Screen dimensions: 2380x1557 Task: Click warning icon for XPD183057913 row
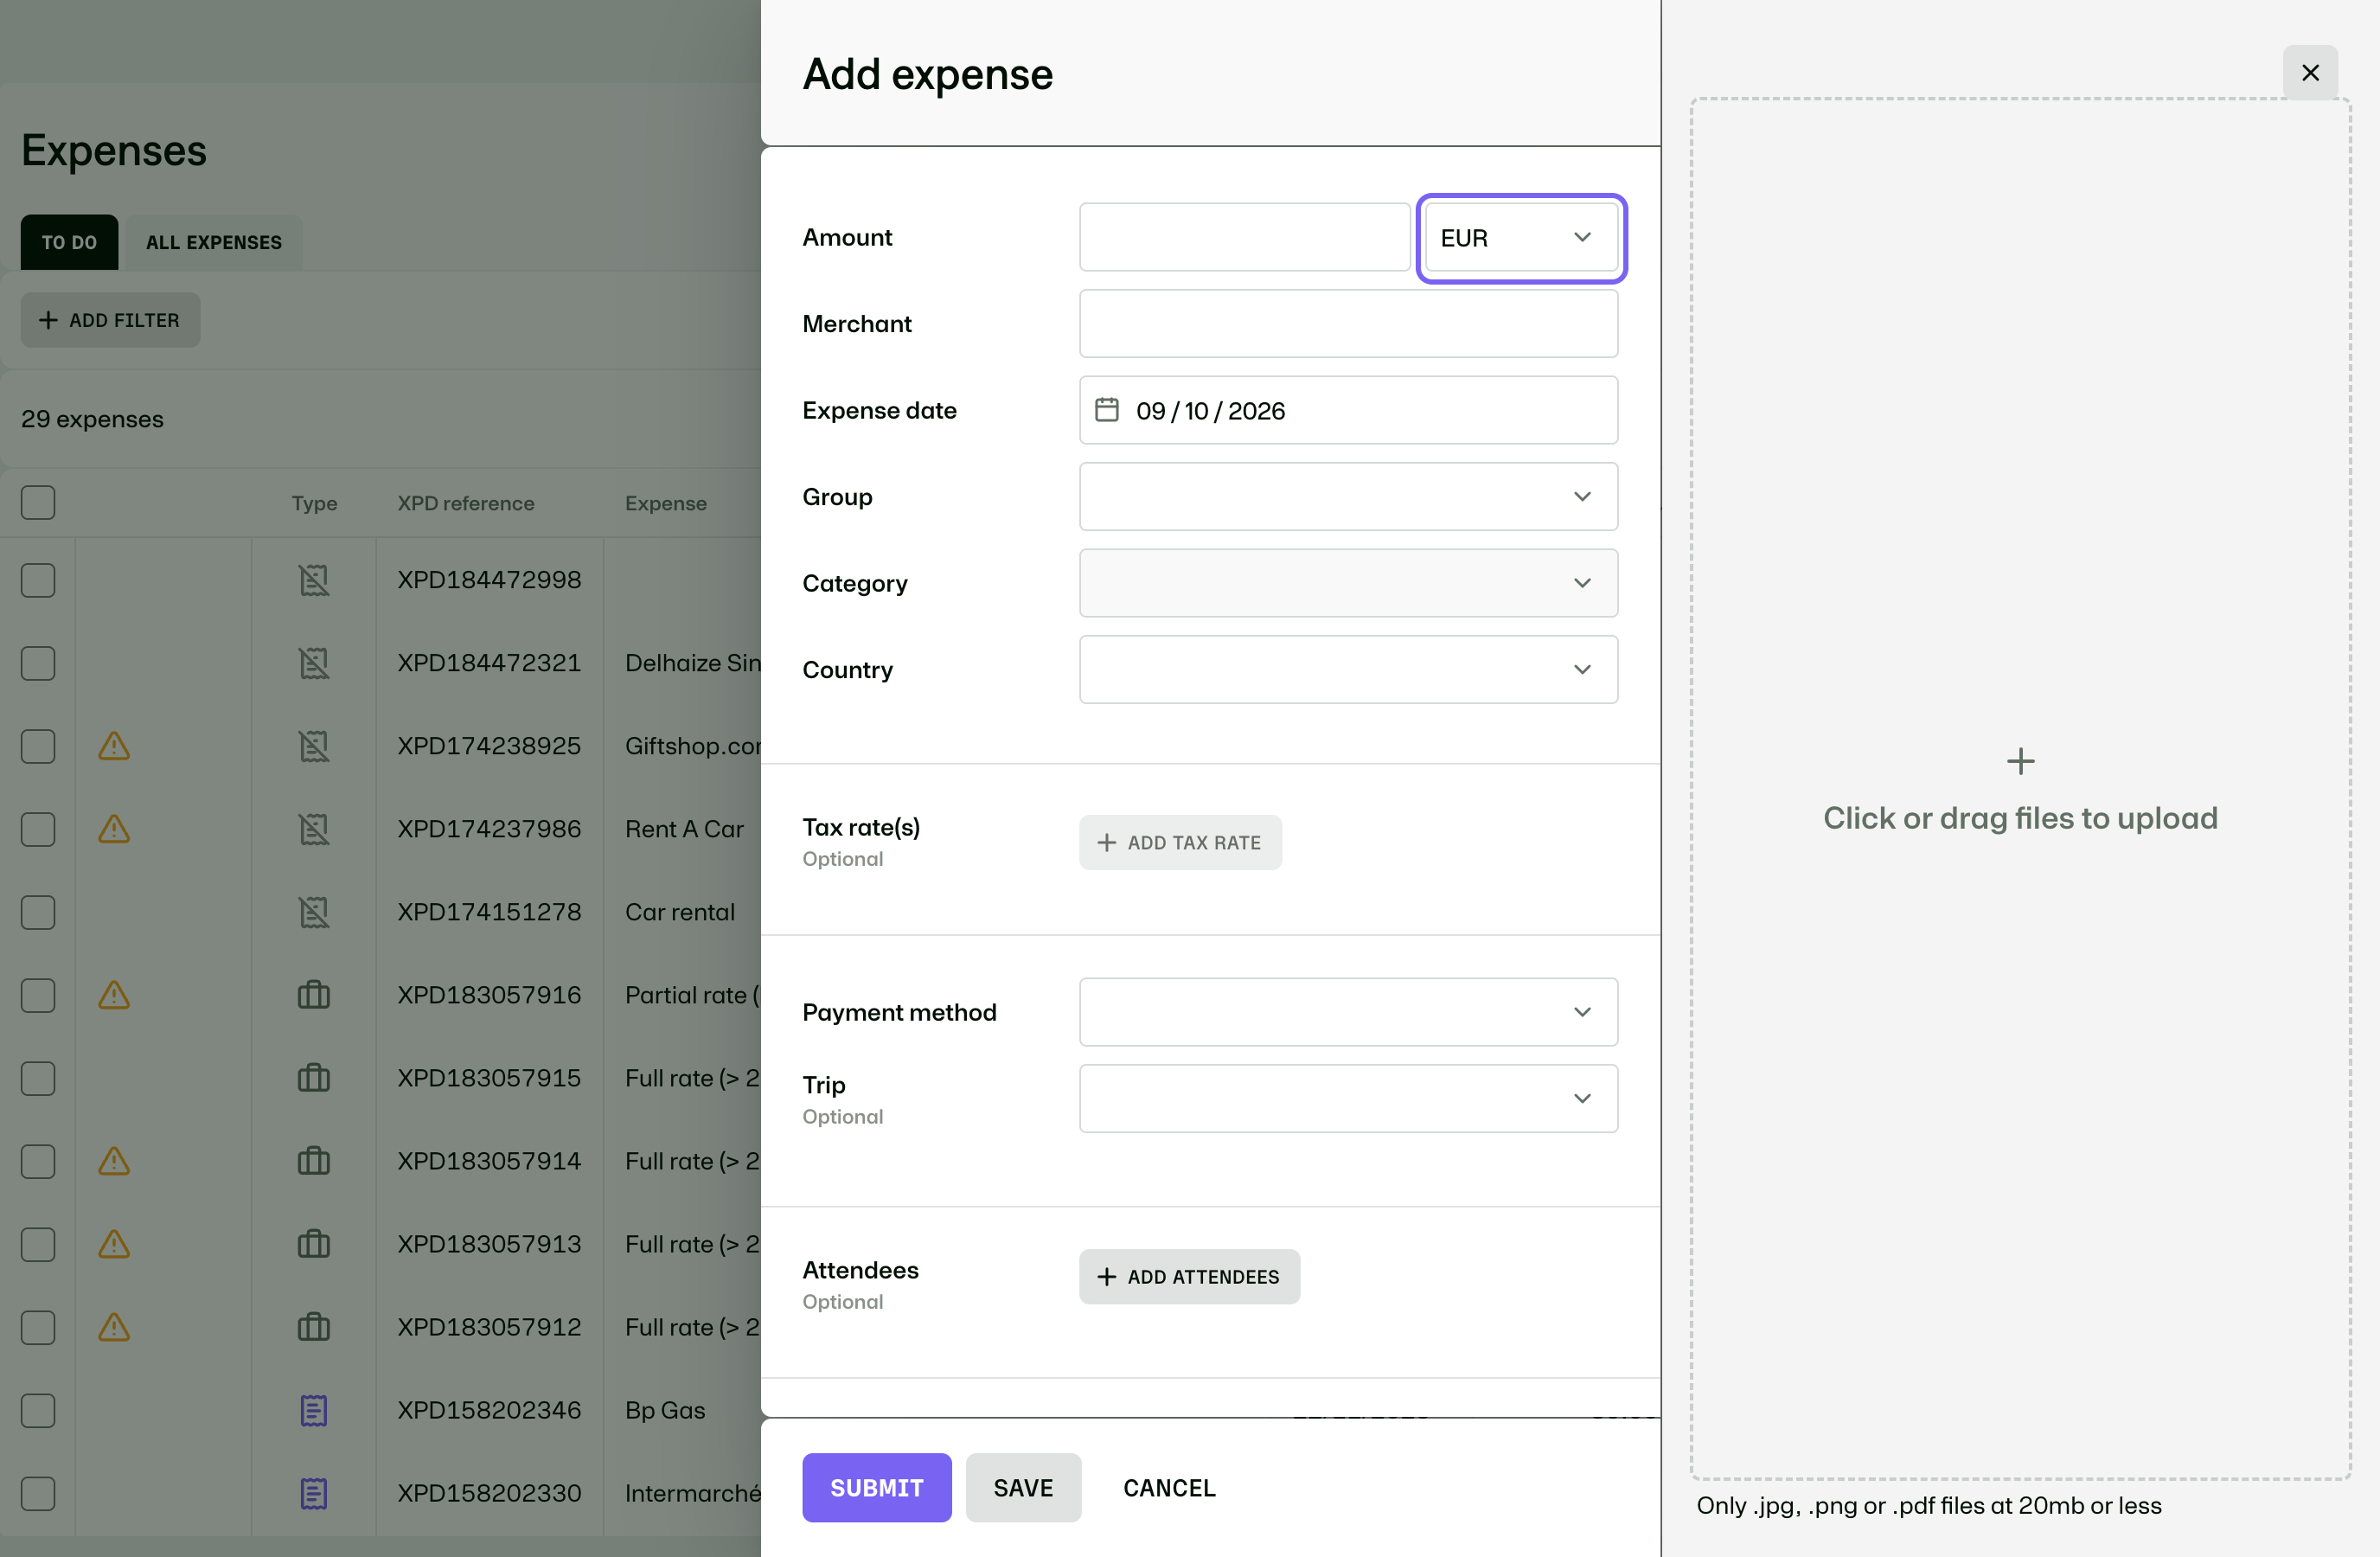pyautogui.click(x=114, y=1244)
